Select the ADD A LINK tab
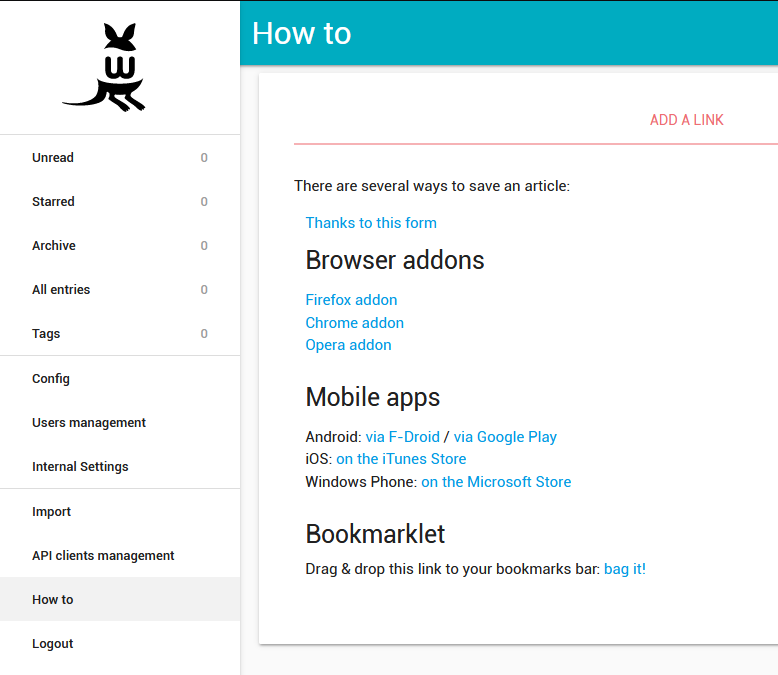The width and height of the screenshot is (778, 675). [x=686, y=120]
